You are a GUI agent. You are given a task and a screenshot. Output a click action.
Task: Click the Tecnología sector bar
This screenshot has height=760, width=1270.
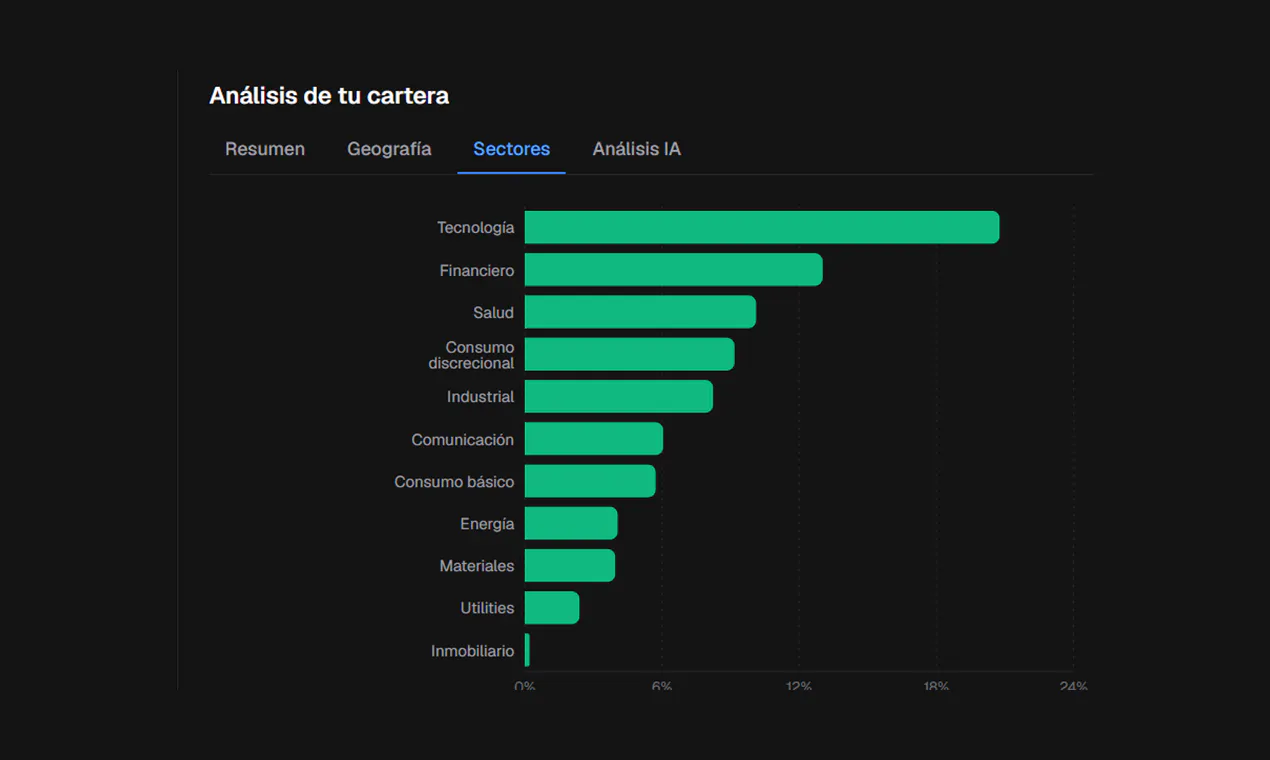762,227
